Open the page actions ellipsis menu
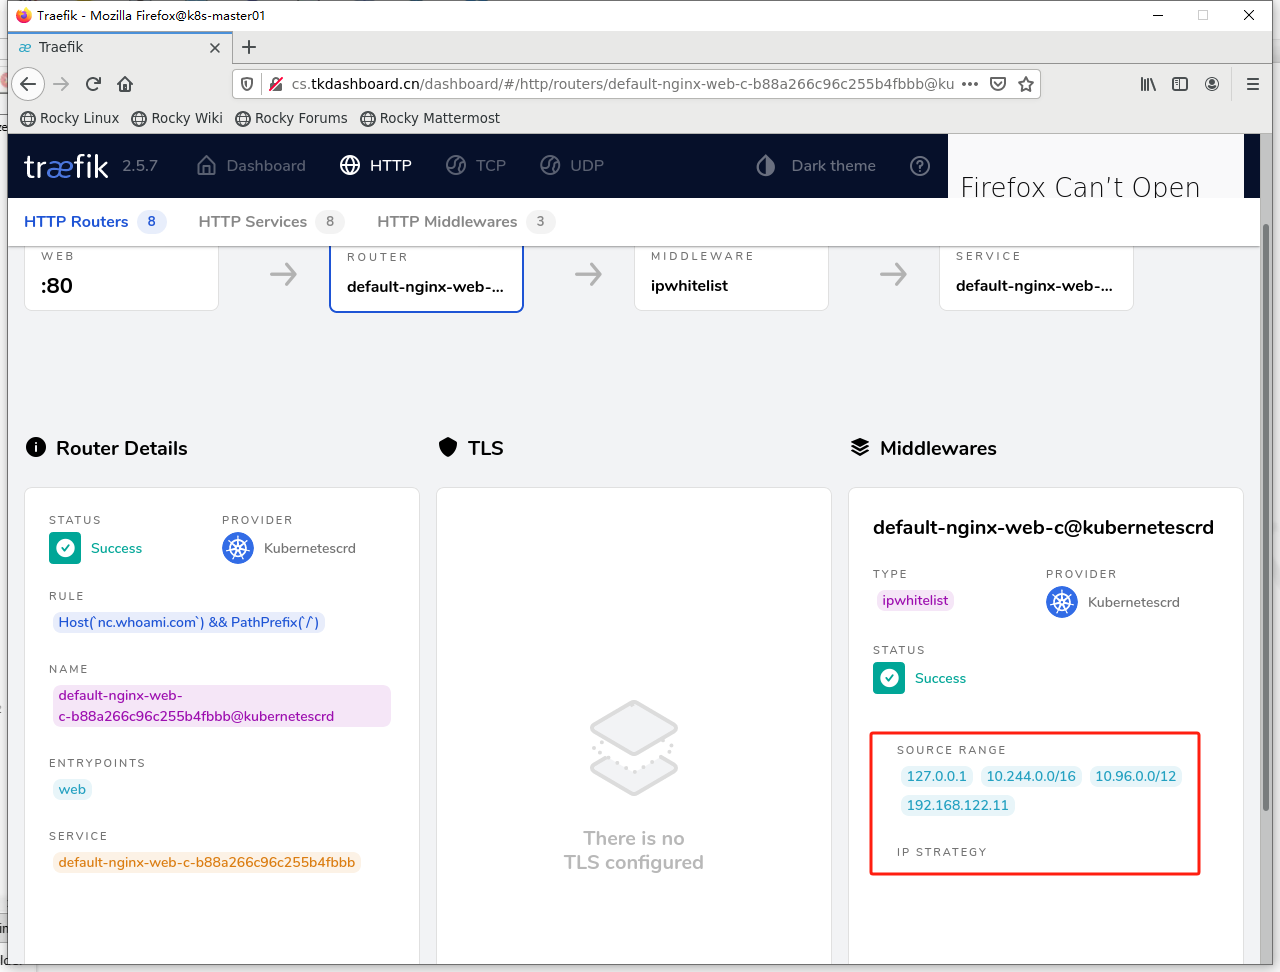Viewport: 1280px width, 972px height. point(970,84)
